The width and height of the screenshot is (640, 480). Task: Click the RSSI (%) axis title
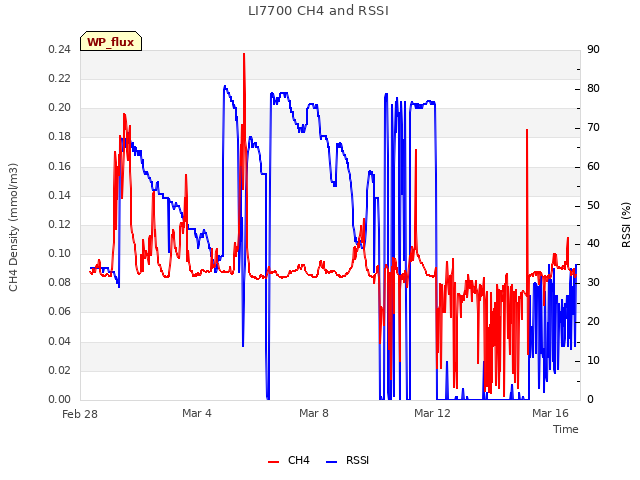[626, 225]
